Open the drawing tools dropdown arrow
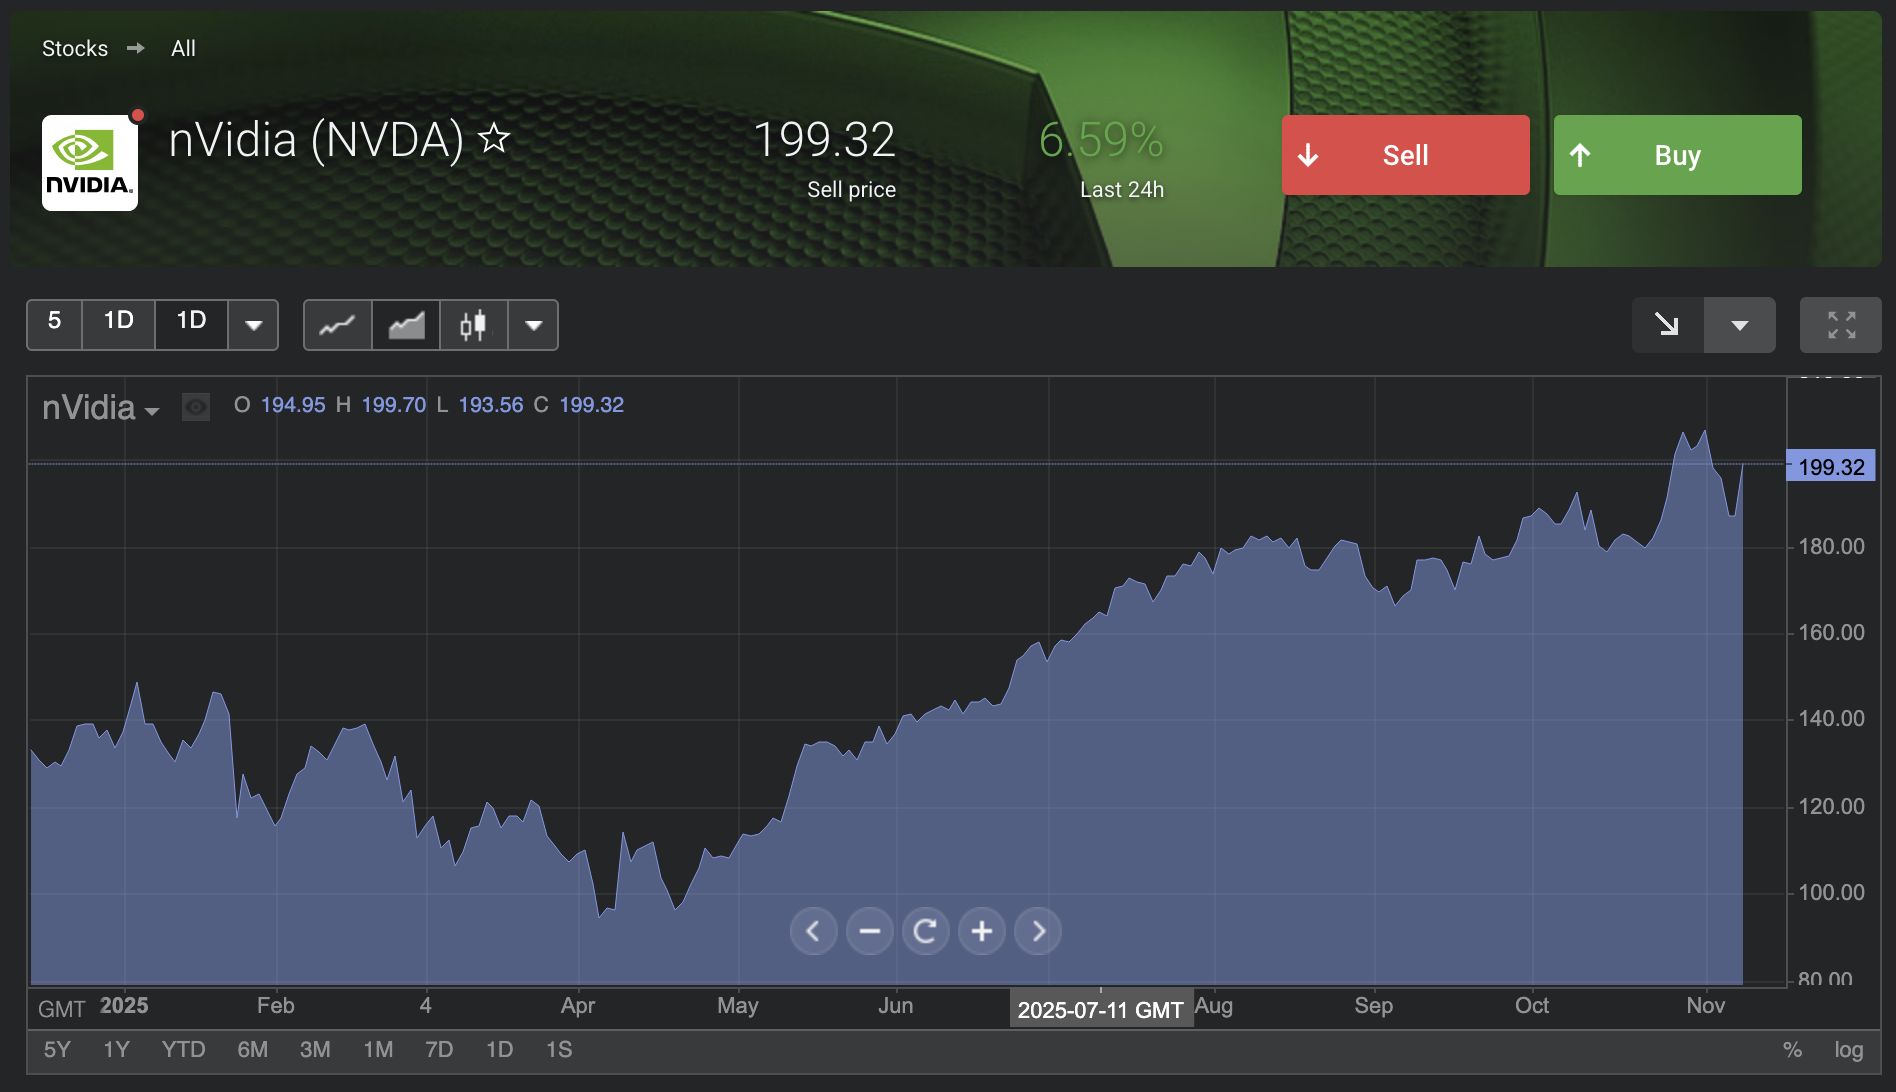1896x1092 pixels. pyautogui.click(x=1739, y=325)
